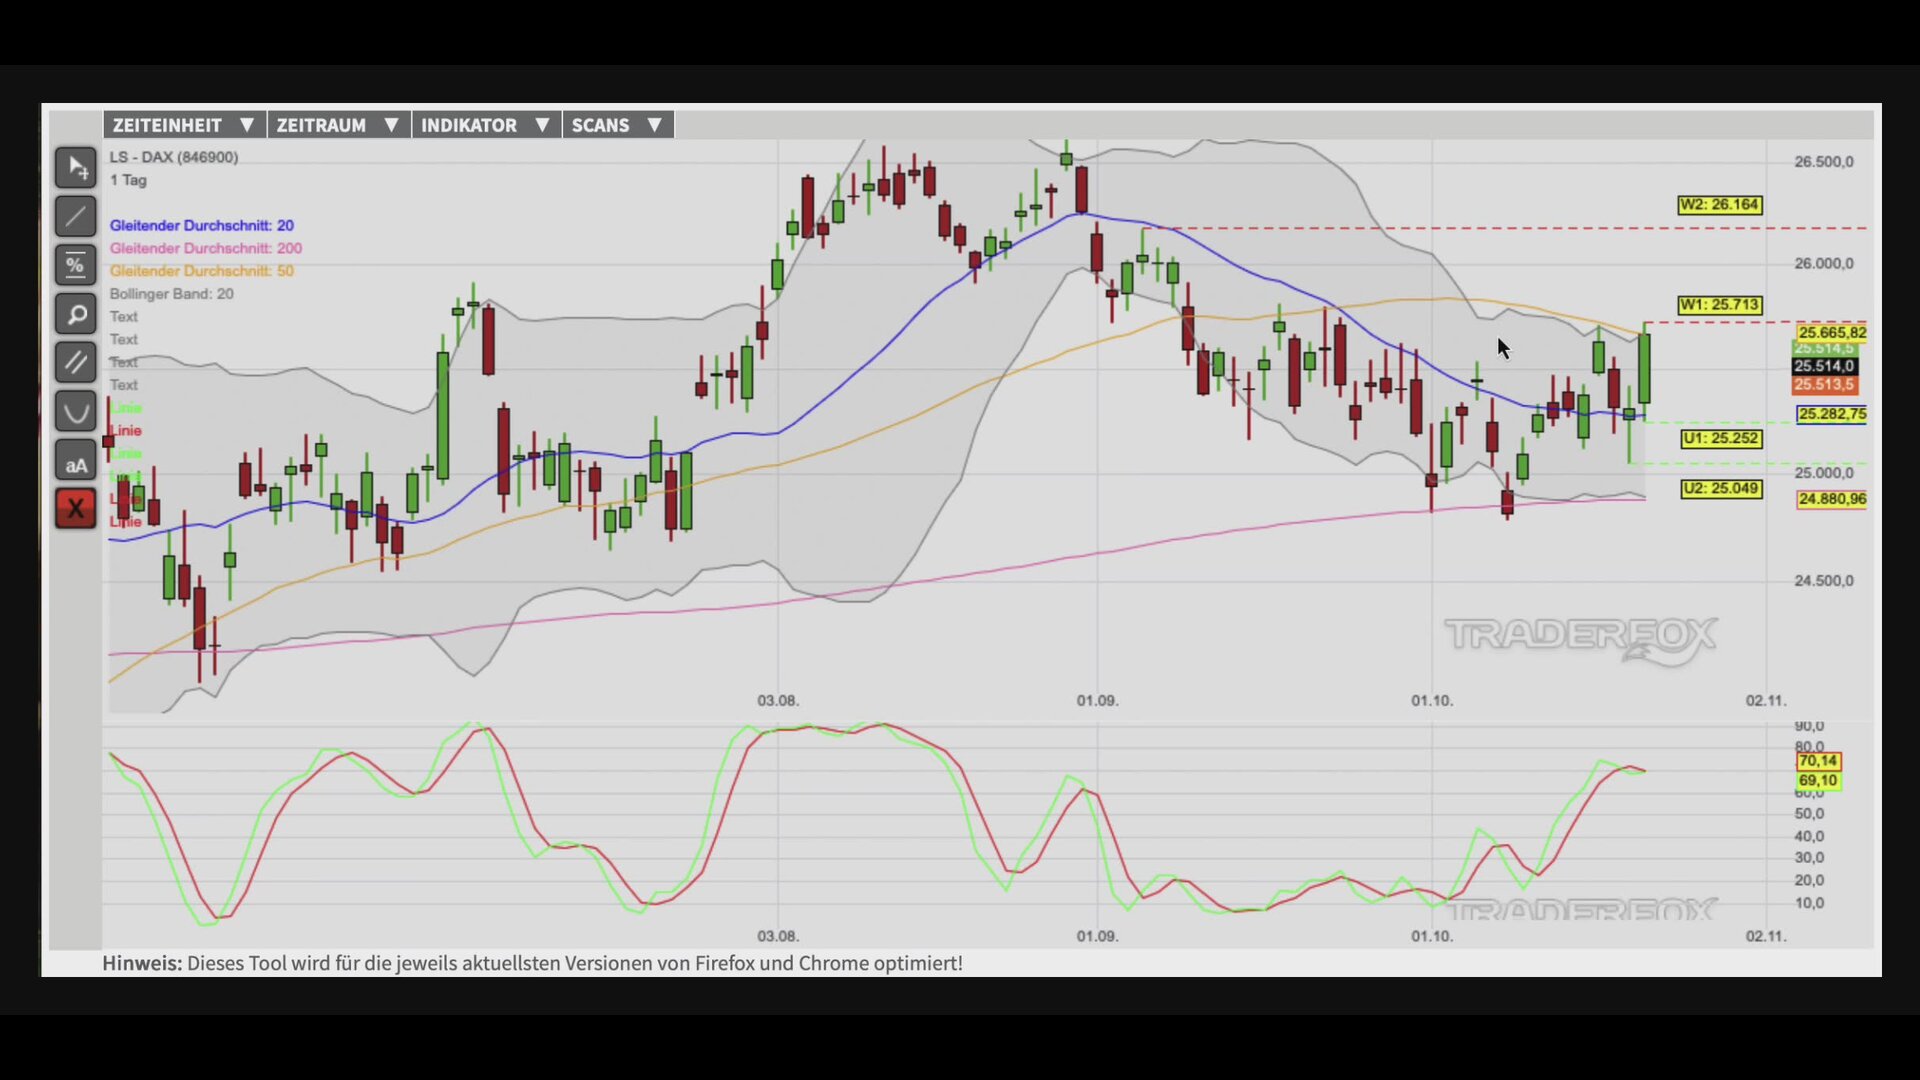Activate the magnifier zoom tool
This screenshot has height=1080, width=1920.
[75, 315]
